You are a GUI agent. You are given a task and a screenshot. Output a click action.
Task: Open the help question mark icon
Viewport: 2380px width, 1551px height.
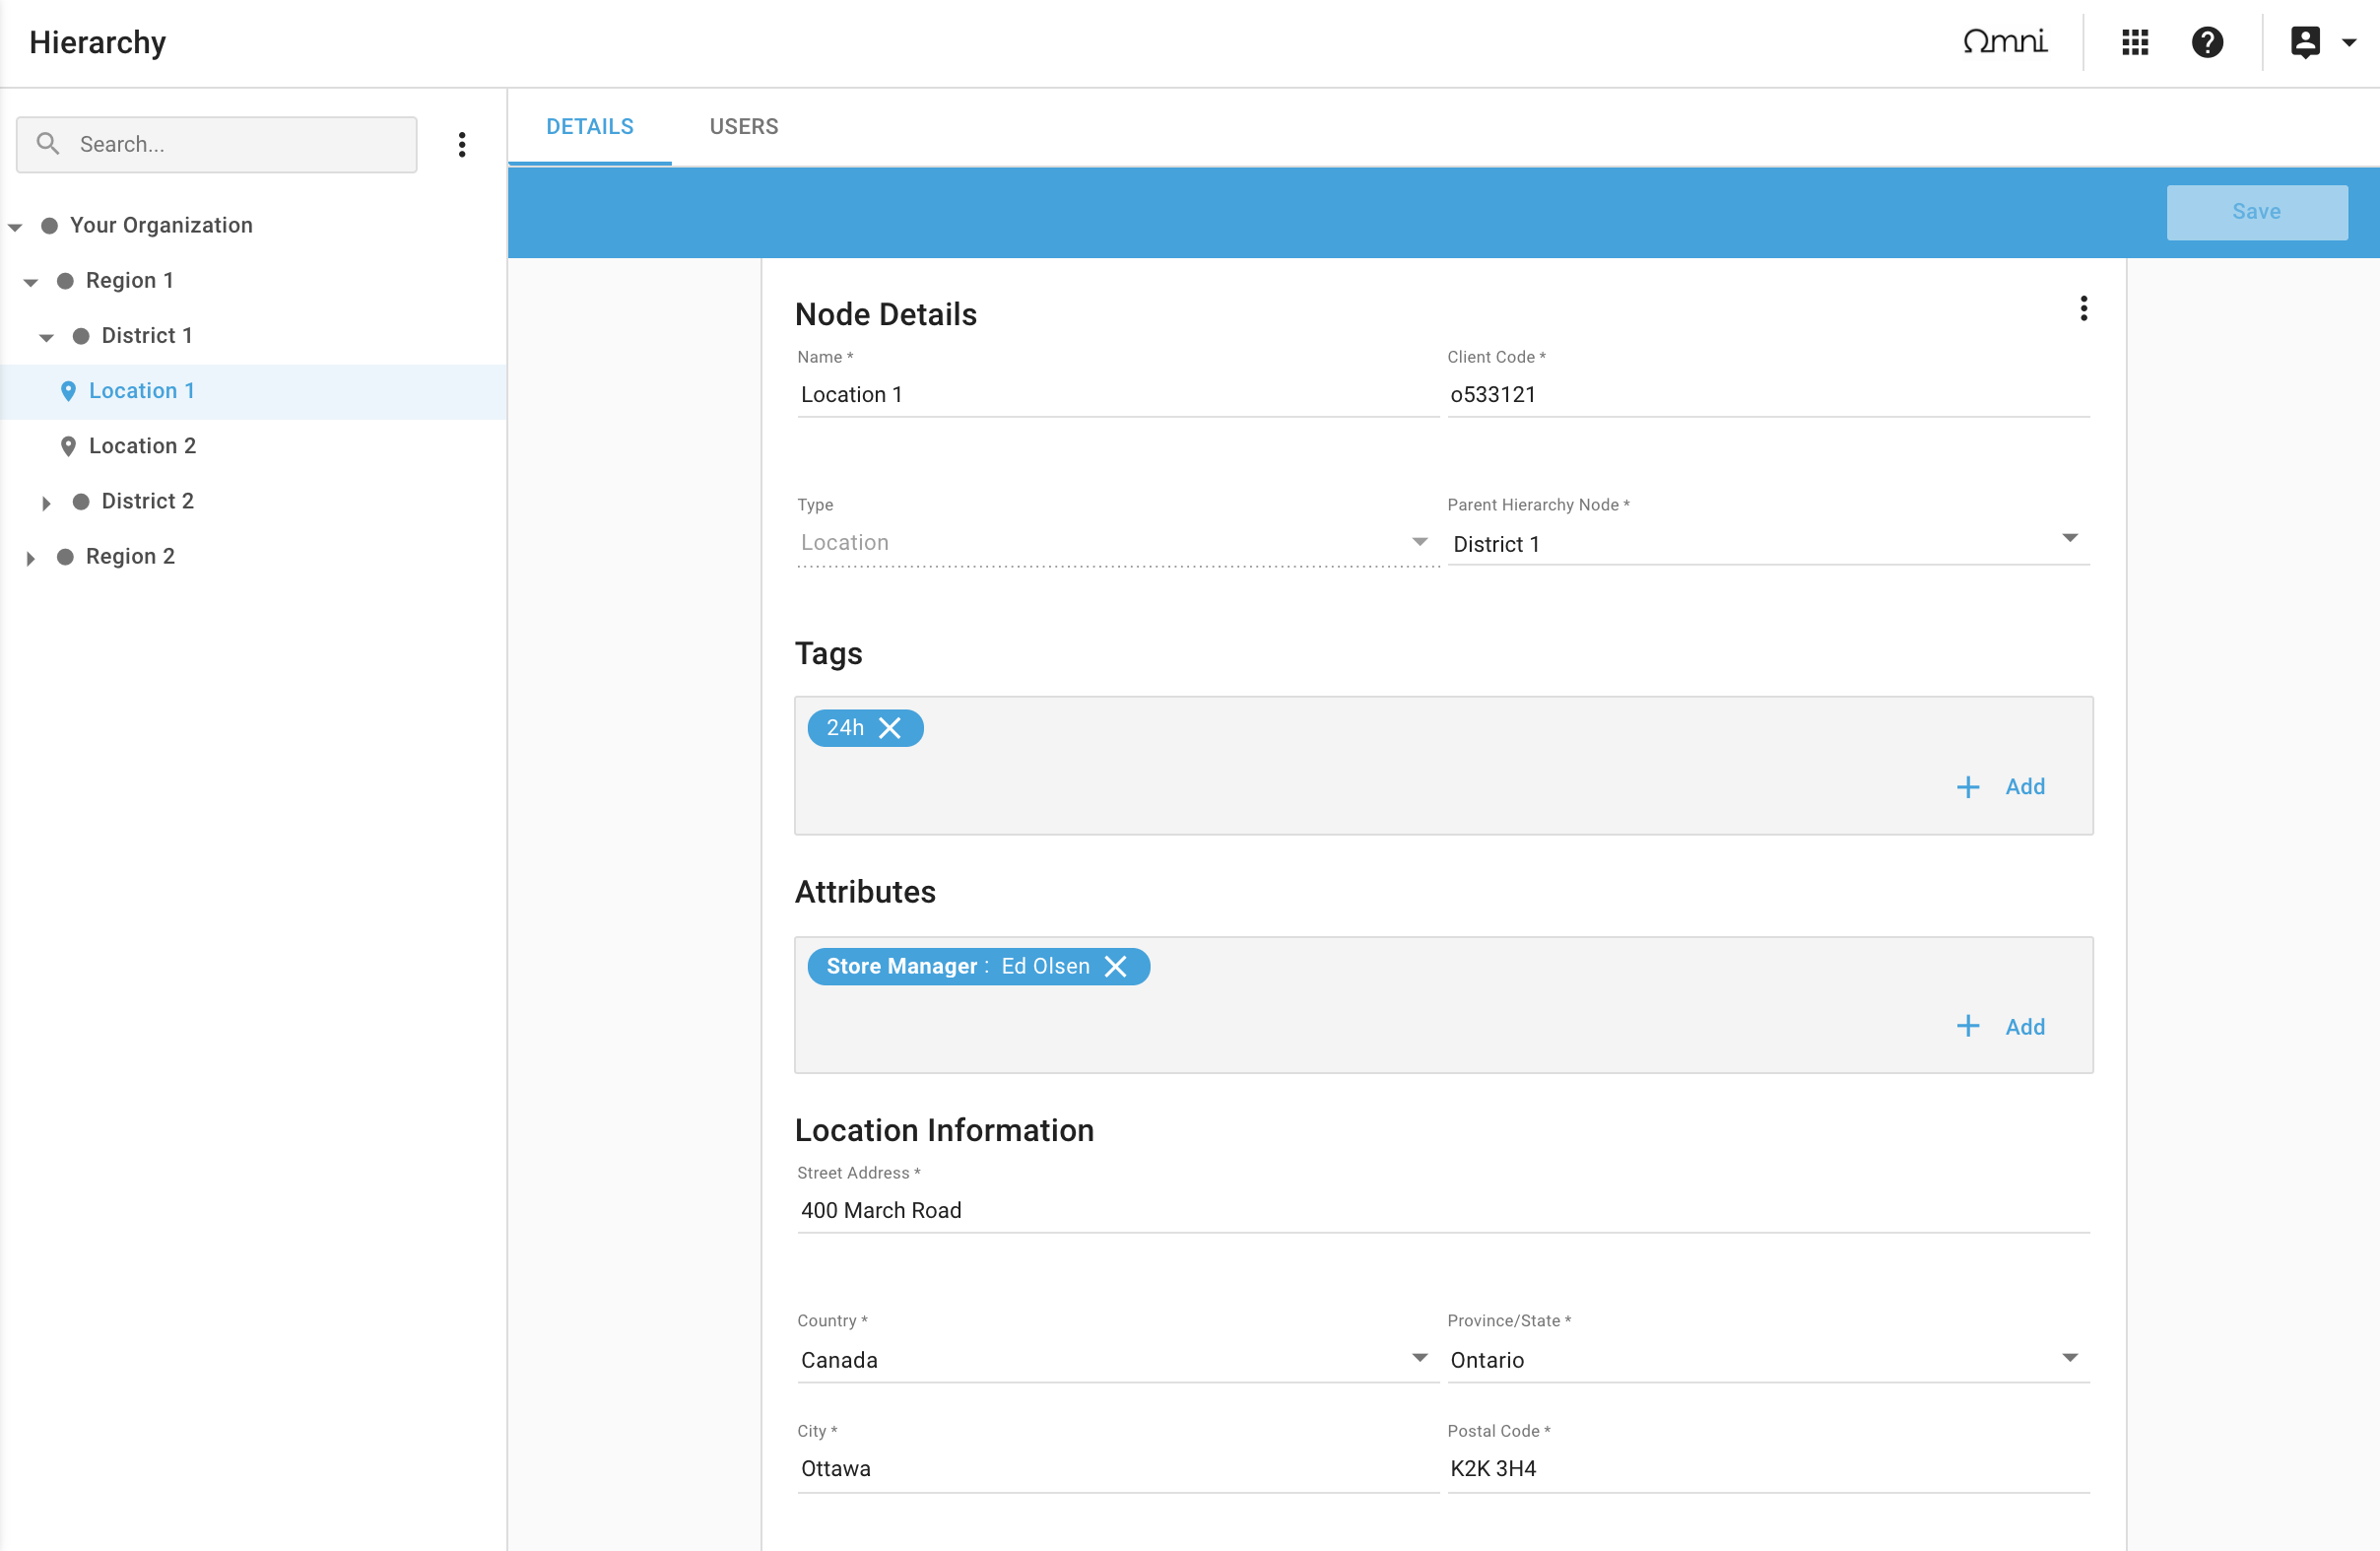click(x=2207, y=42)
